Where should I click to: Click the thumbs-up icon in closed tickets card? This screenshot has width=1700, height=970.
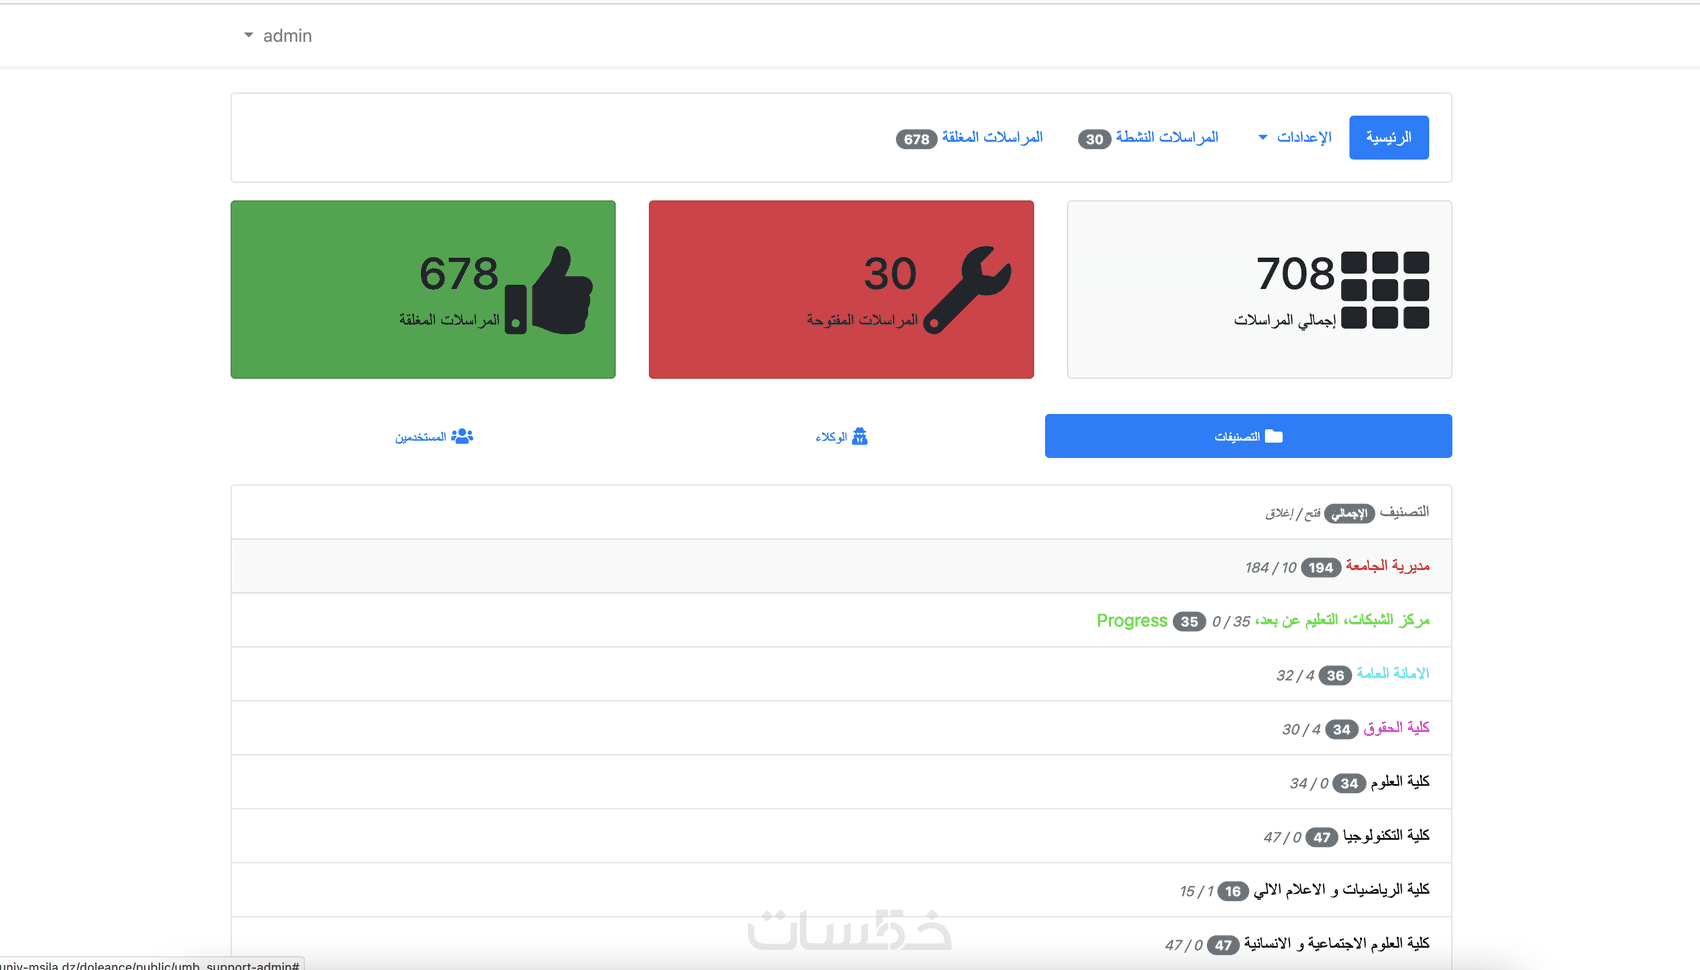click(549, 290)
